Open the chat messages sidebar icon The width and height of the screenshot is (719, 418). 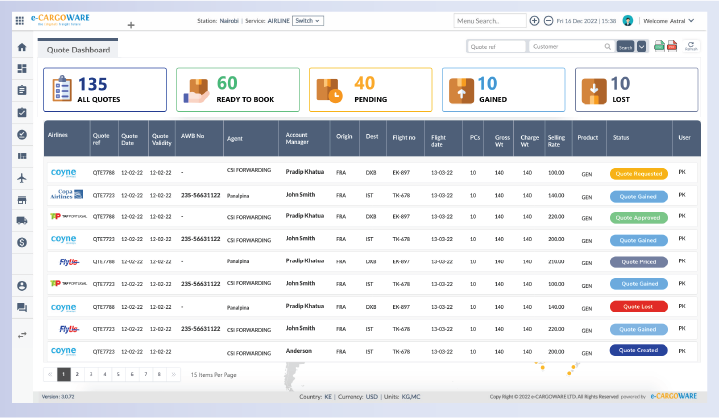pos(22,308)
